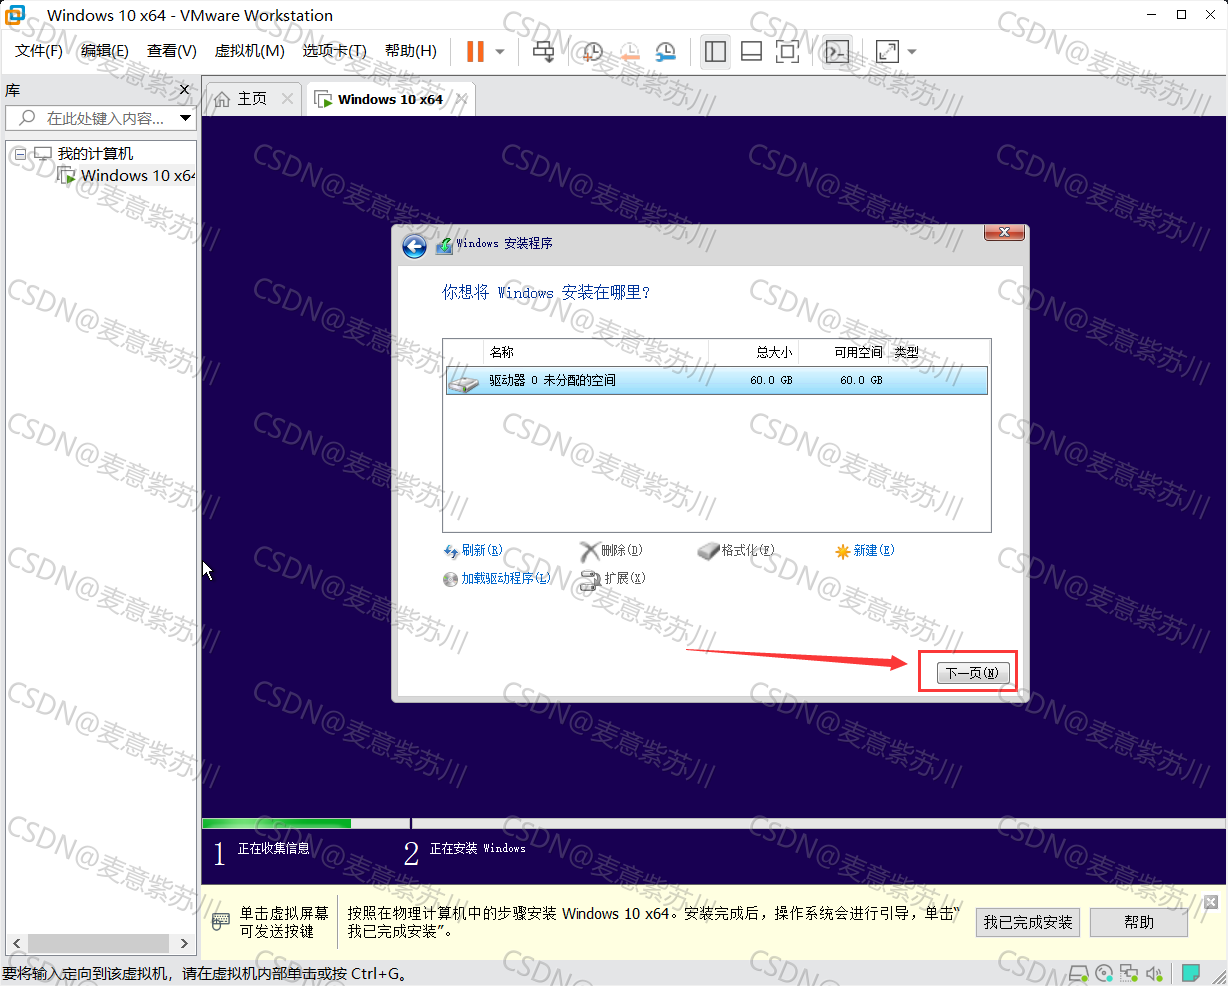
Task: Close the 库 library panel
Action: click(x=184, y=90)
